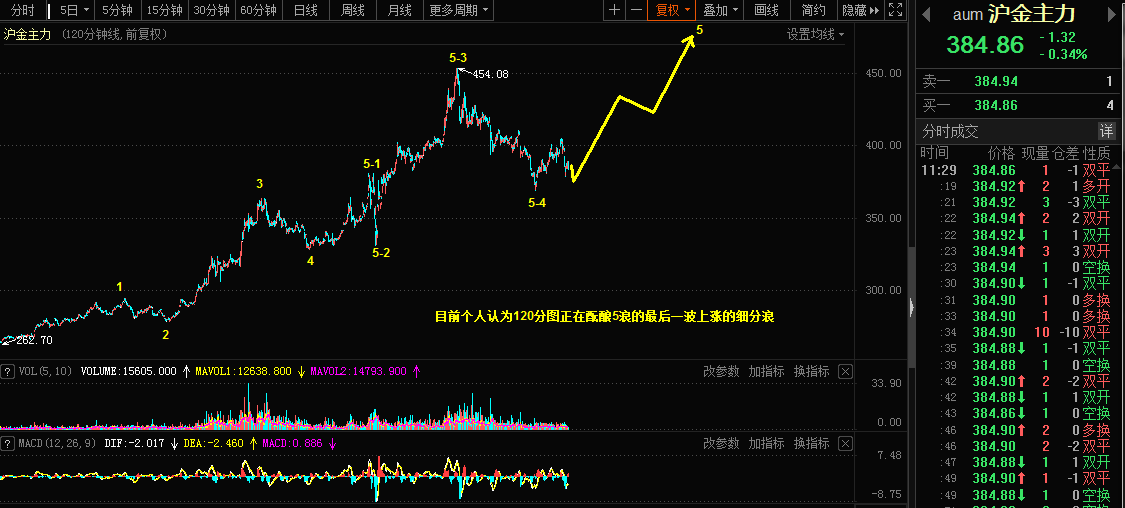This screenshot has width=1125, height=508.
Task: Switch to the 60分钟 chart period
Action: point(258,10)
